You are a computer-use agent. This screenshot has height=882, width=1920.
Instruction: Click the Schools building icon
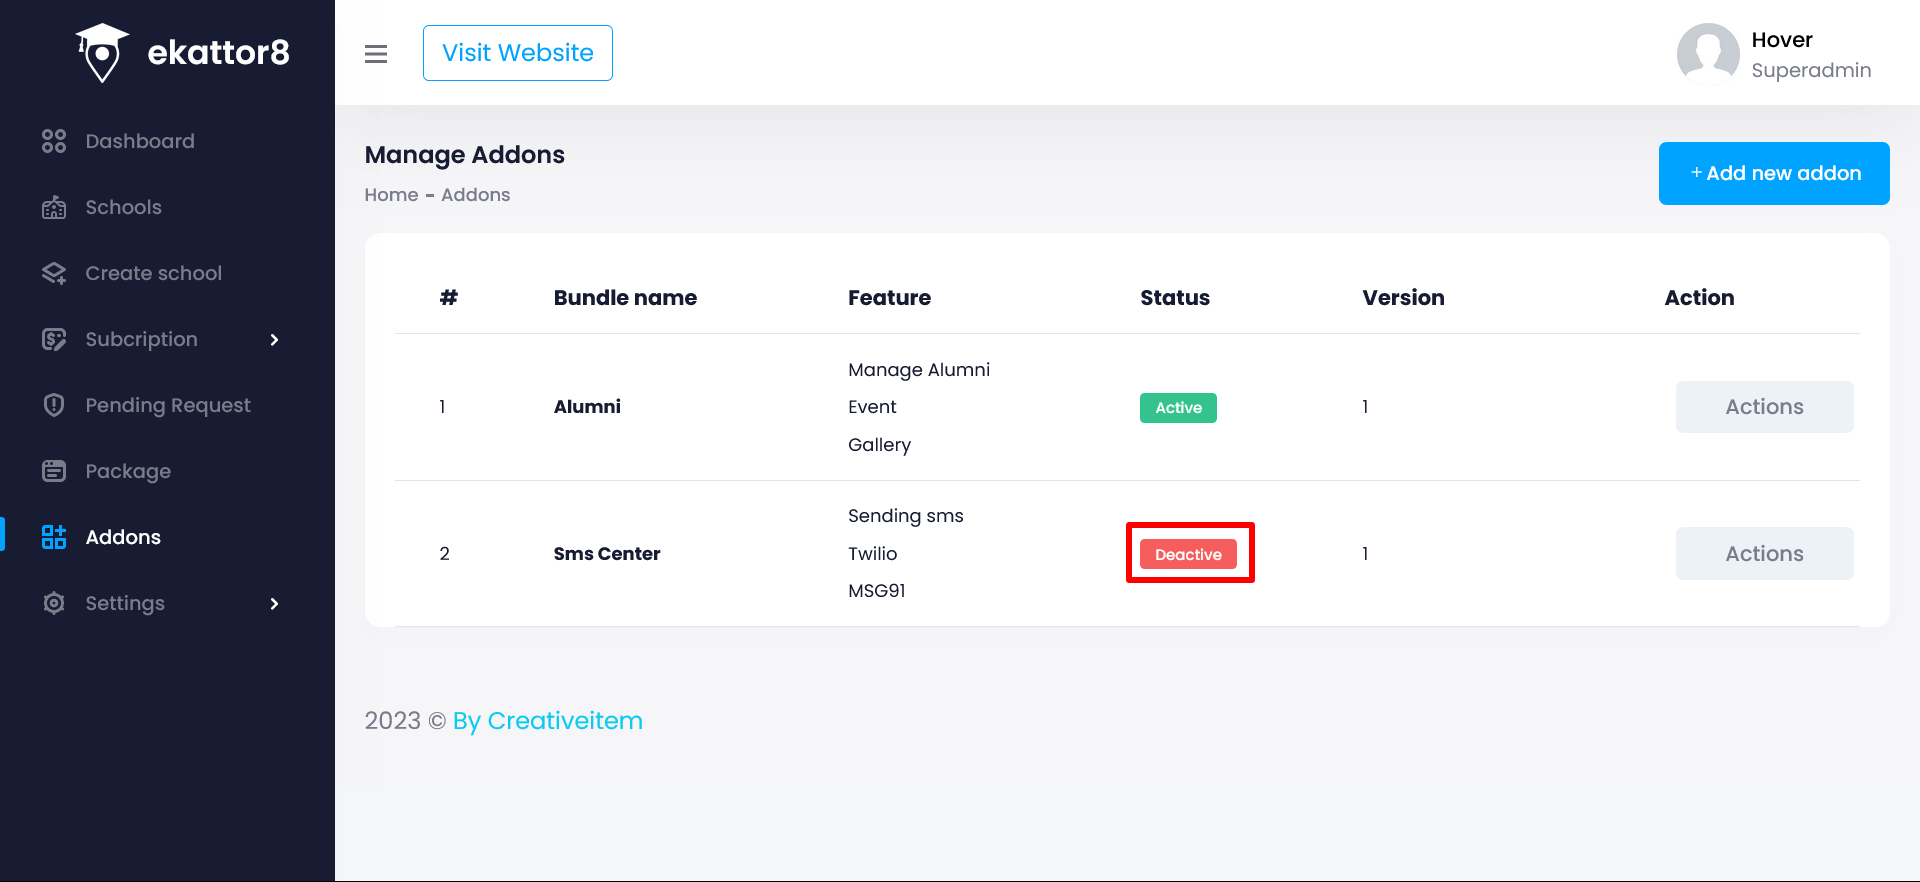pos(54,207)
